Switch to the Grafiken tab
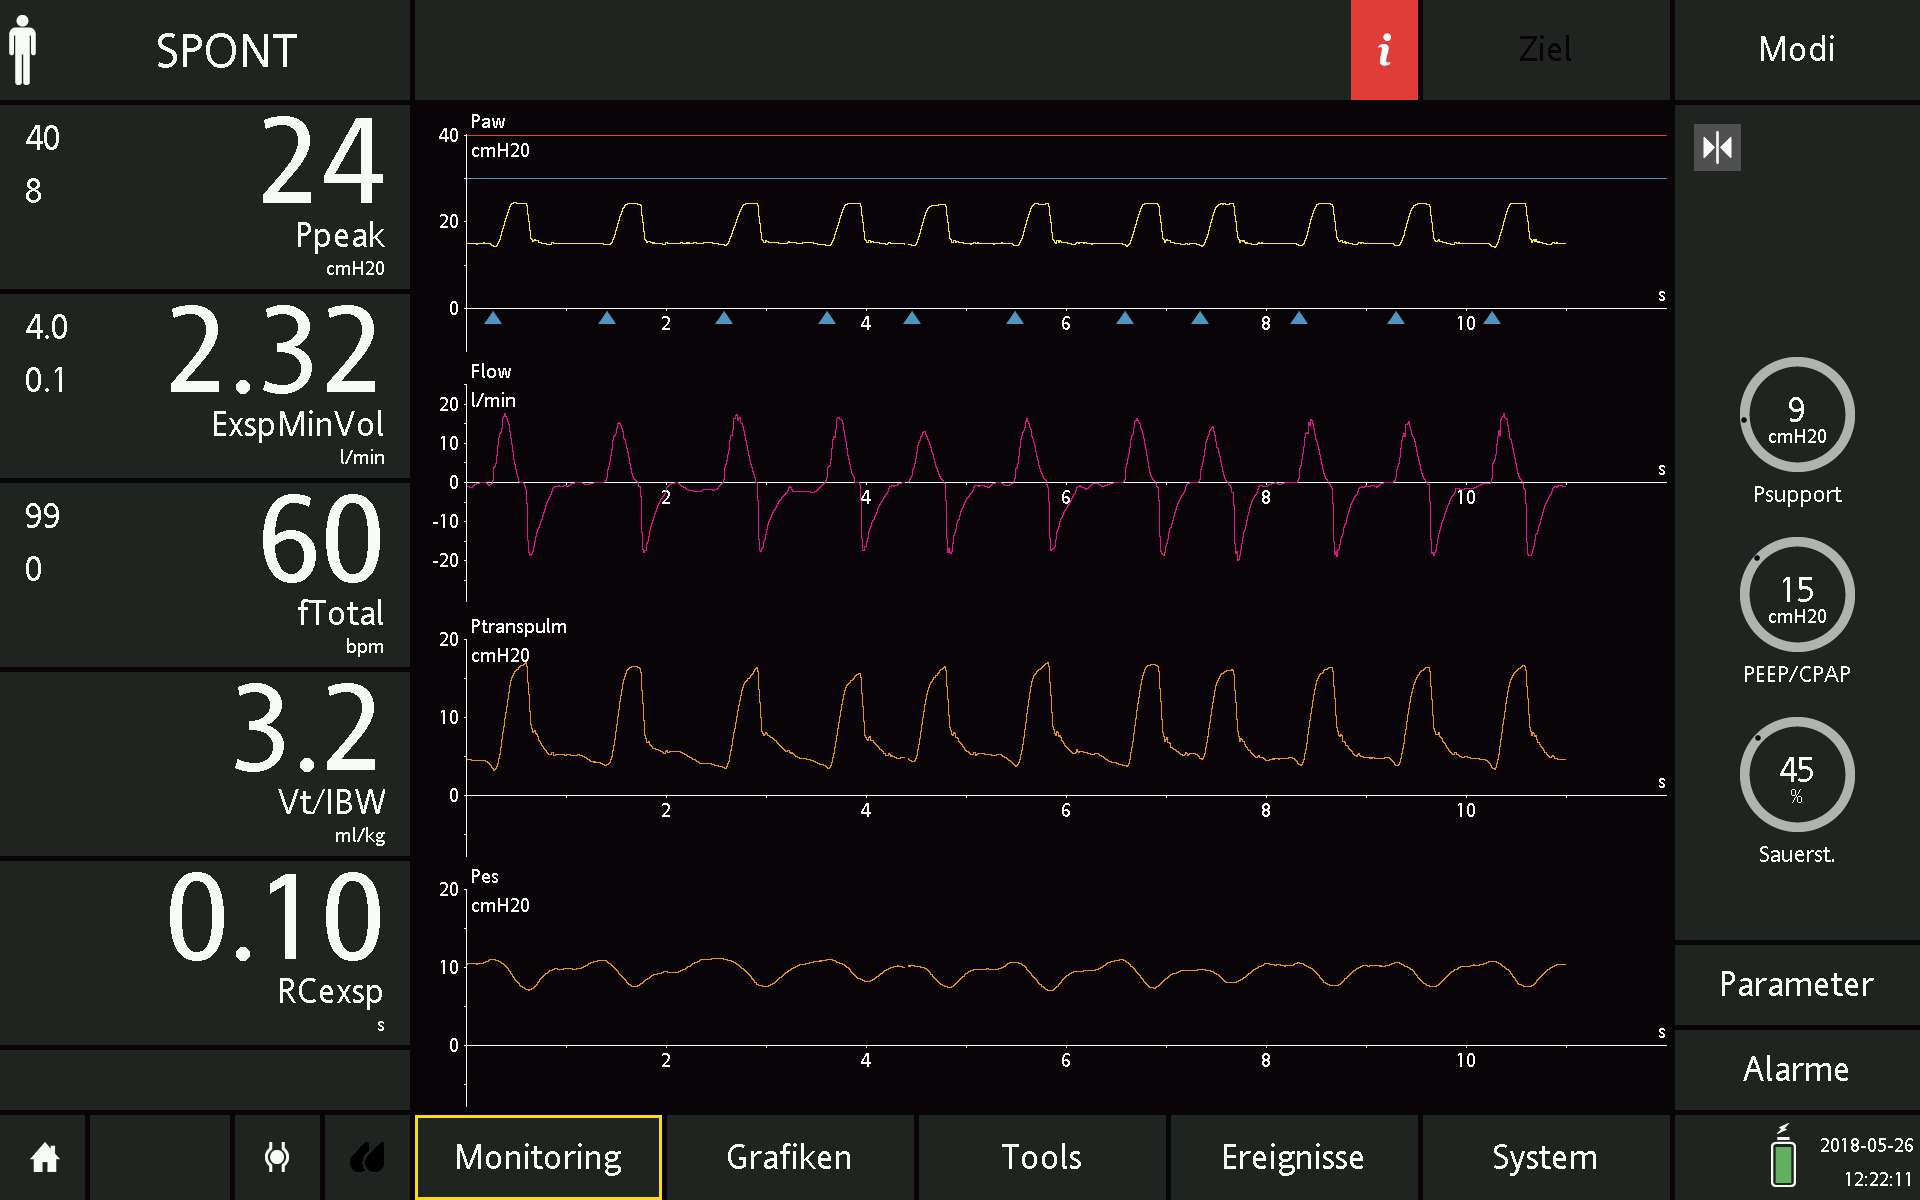1920x1200 pixels. click(789, 1157)
